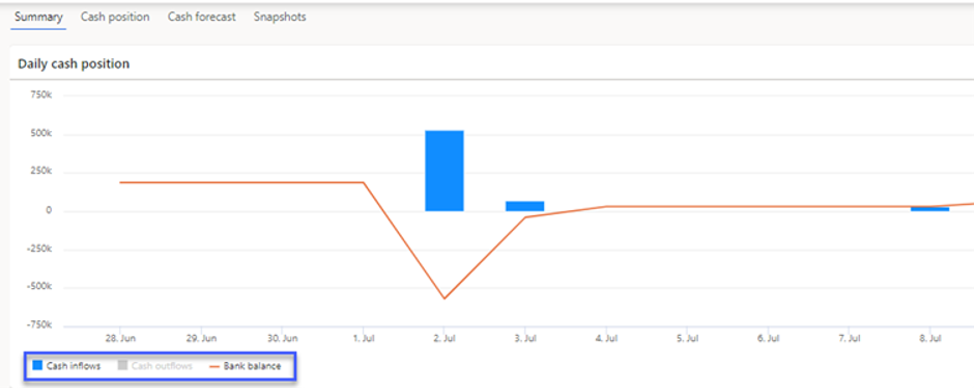The width and height of the screenshot is (977, 391).
Task: Click the grey Cash outflows legend swatch
Action: [x=122, y=365]
